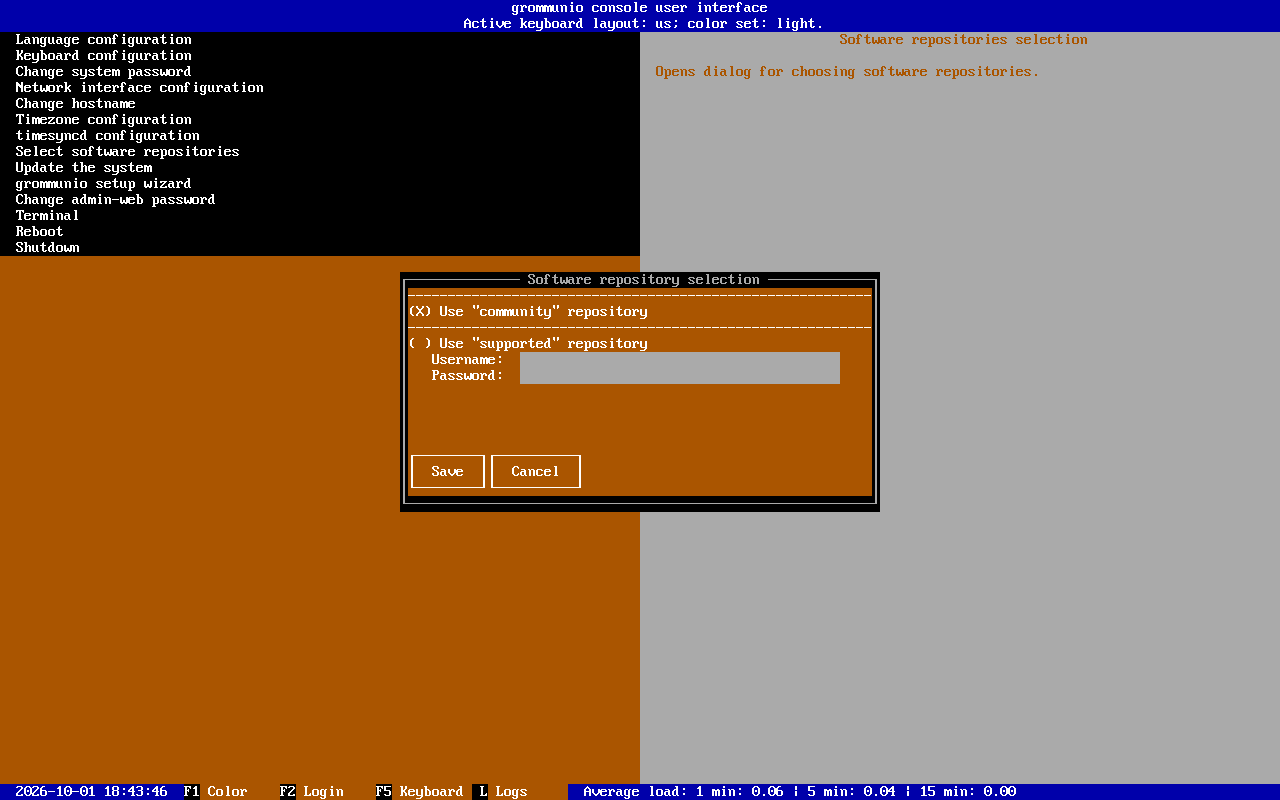Select the "community" repository radio option
Image resolution: width=1280 pixels, height=800 pixels.
pyautogui.click(x=528, y=312)
